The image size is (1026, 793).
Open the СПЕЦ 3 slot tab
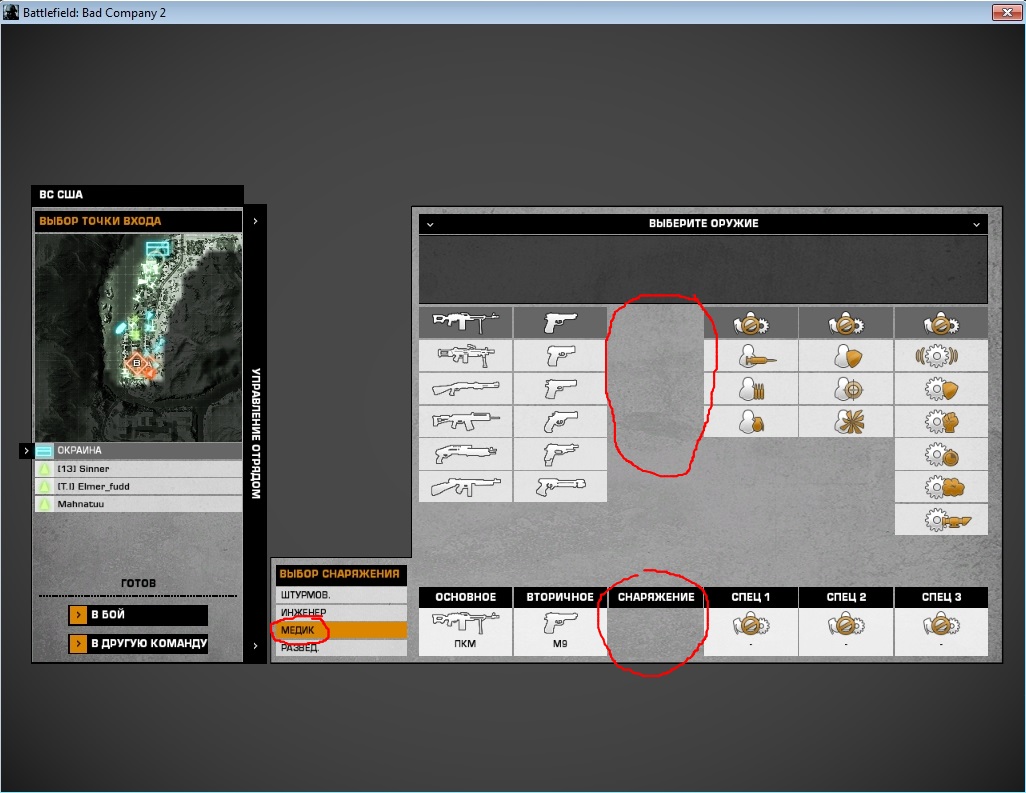pos(941,597)
